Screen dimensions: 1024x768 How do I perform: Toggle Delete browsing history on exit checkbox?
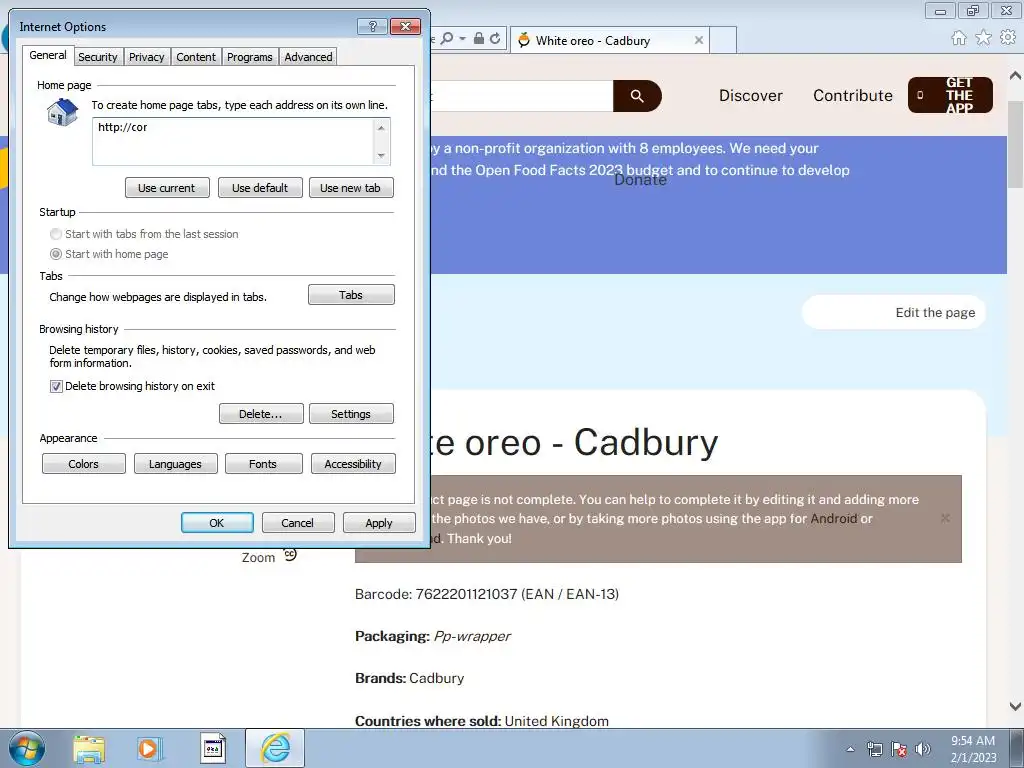click(56, 386)
